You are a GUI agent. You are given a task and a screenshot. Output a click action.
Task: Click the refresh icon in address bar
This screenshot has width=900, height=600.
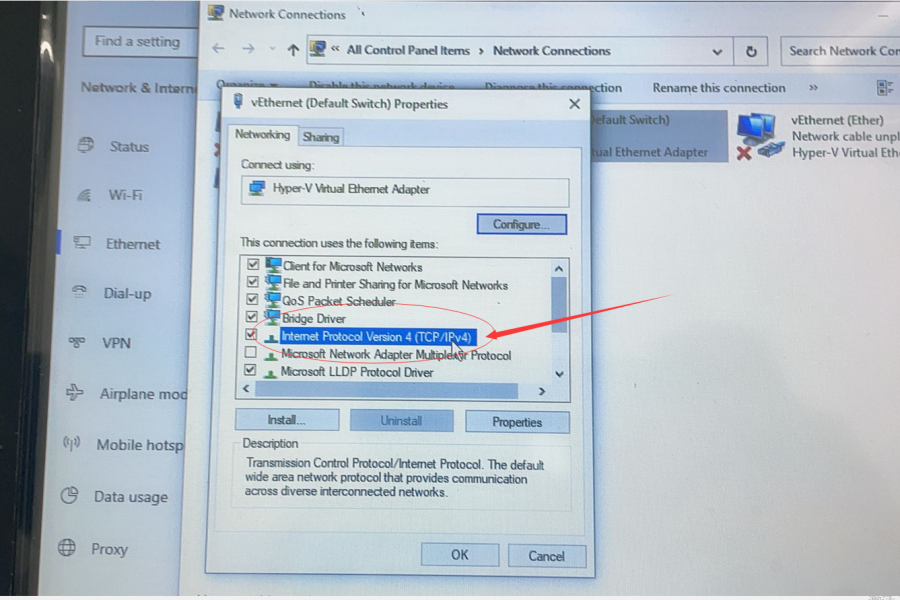coord(750,50)
